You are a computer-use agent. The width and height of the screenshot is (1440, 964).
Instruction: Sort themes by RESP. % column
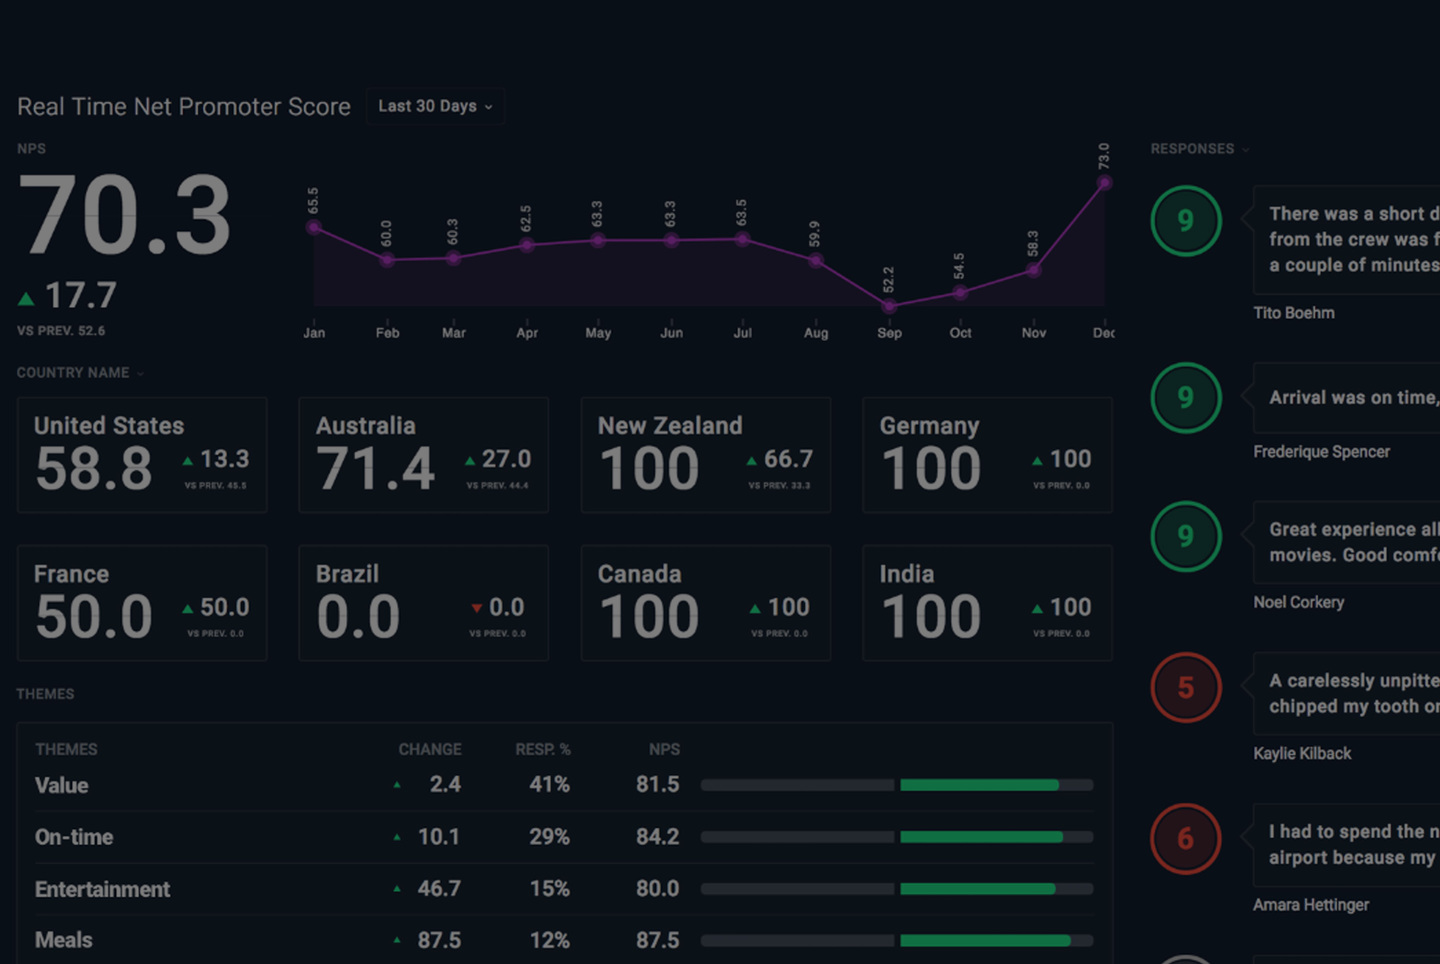(543, 749)
